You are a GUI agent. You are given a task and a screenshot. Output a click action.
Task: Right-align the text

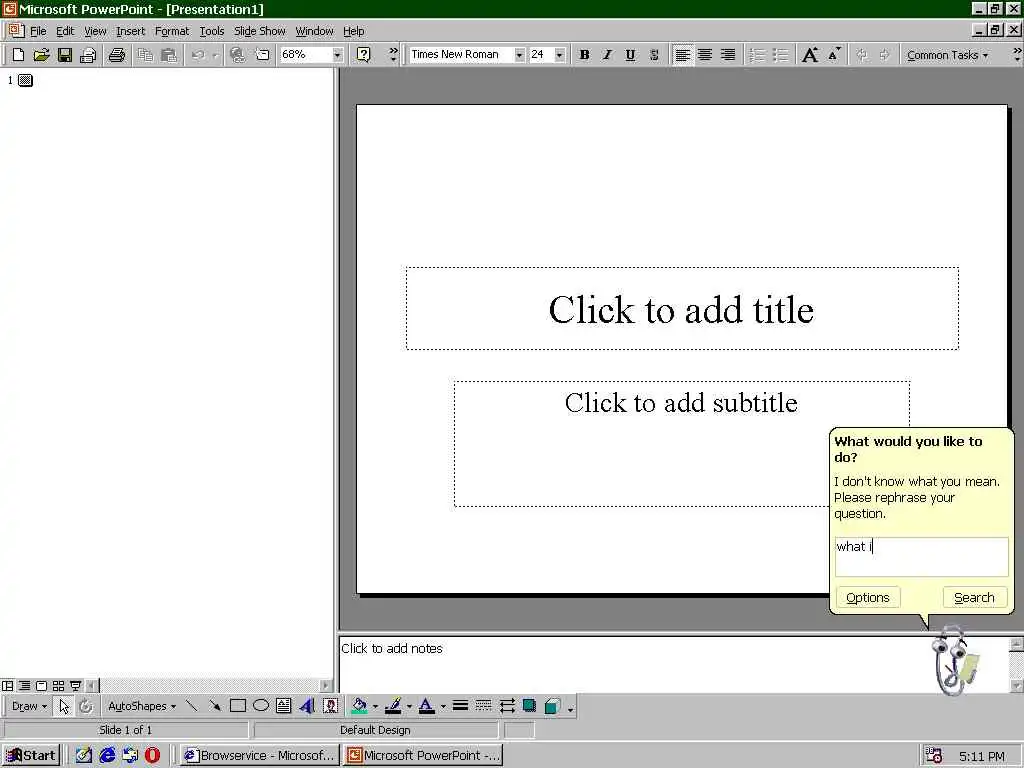coord(728,55)
